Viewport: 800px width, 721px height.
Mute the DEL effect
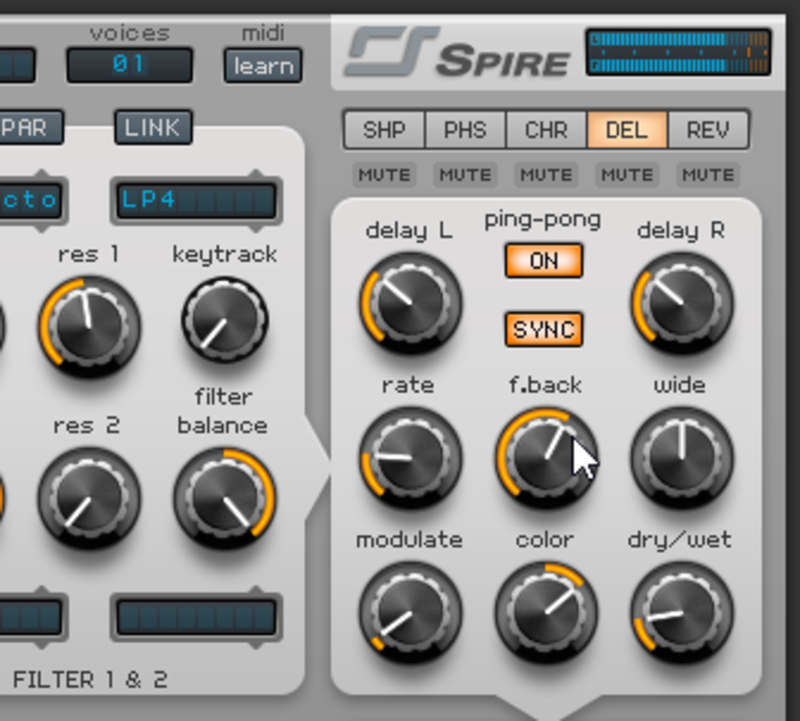pos(627,175)
